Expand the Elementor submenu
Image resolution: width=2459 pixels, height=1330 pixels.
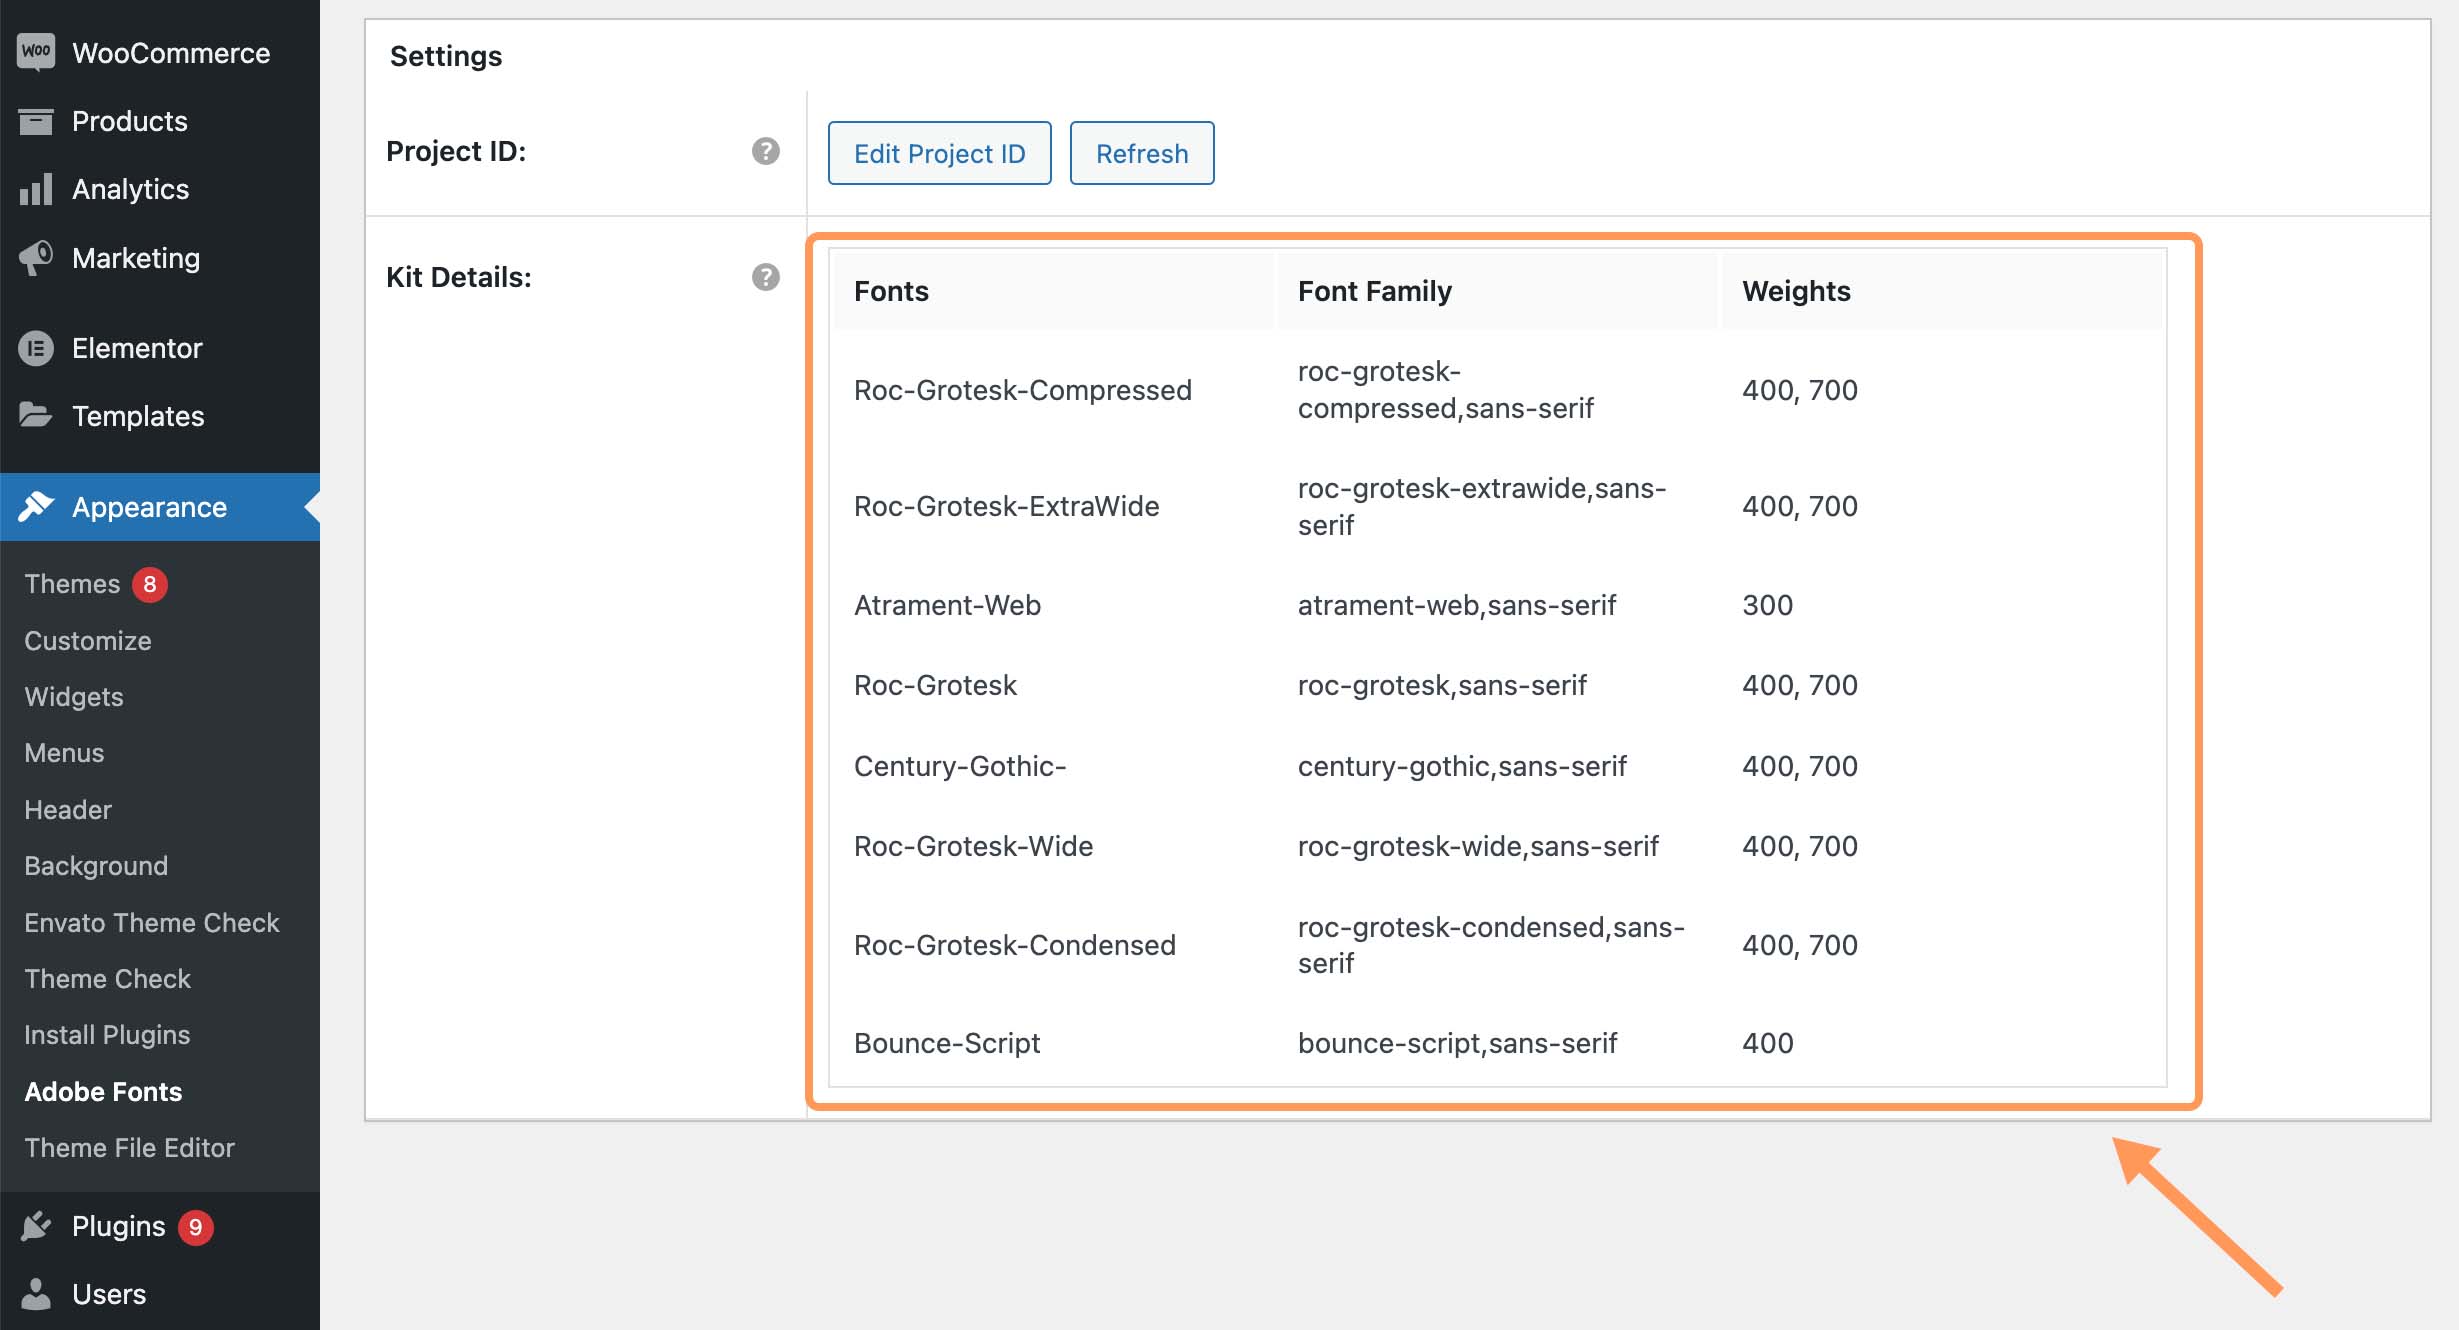point(137,348)
